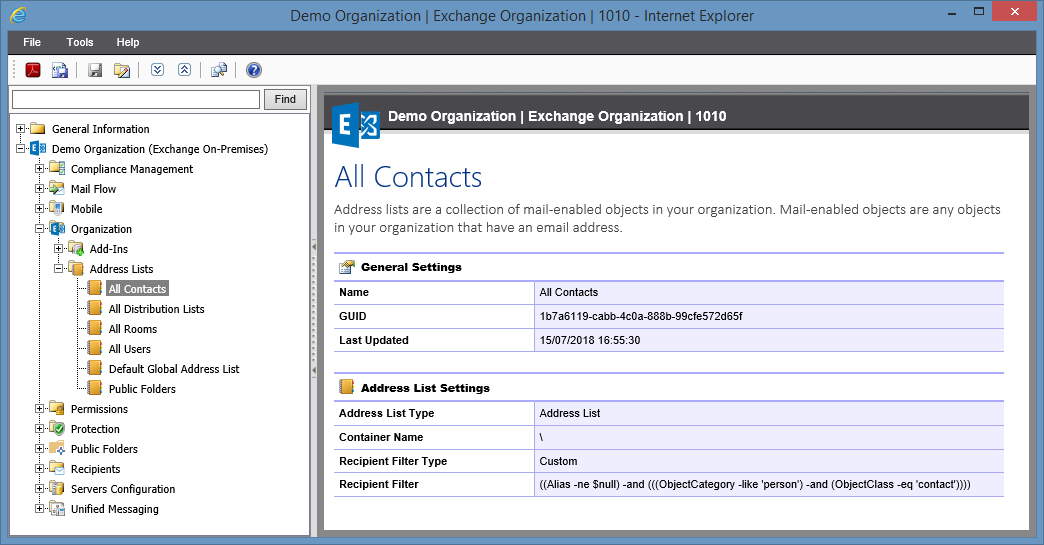The image size is (1044, 545).
Task: Collapse the Demo Organization node
Action: pyautogui.click(x=21, y=148)
